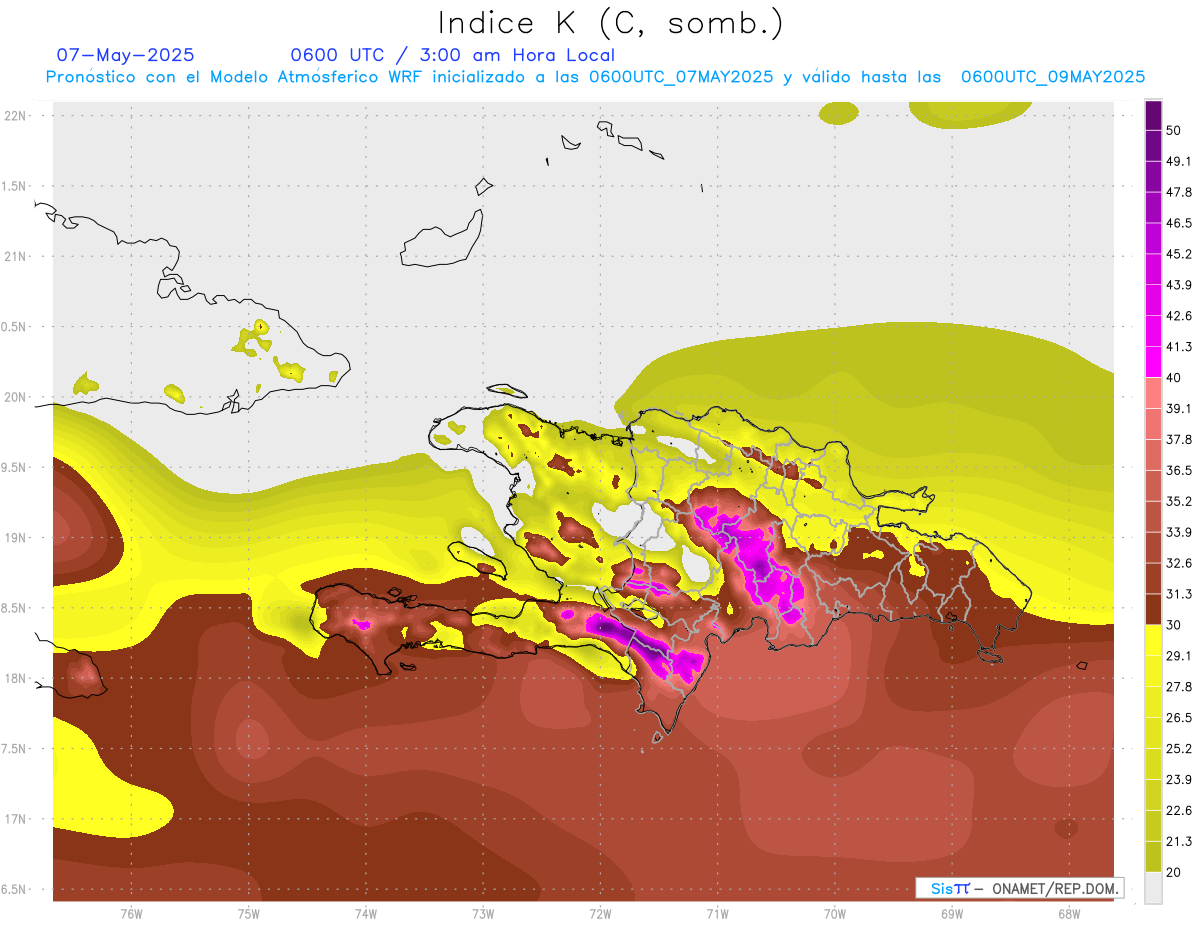Click the magenta swatch between 42.6 and 43.9
The image size is (1200, 927).
1154,300
